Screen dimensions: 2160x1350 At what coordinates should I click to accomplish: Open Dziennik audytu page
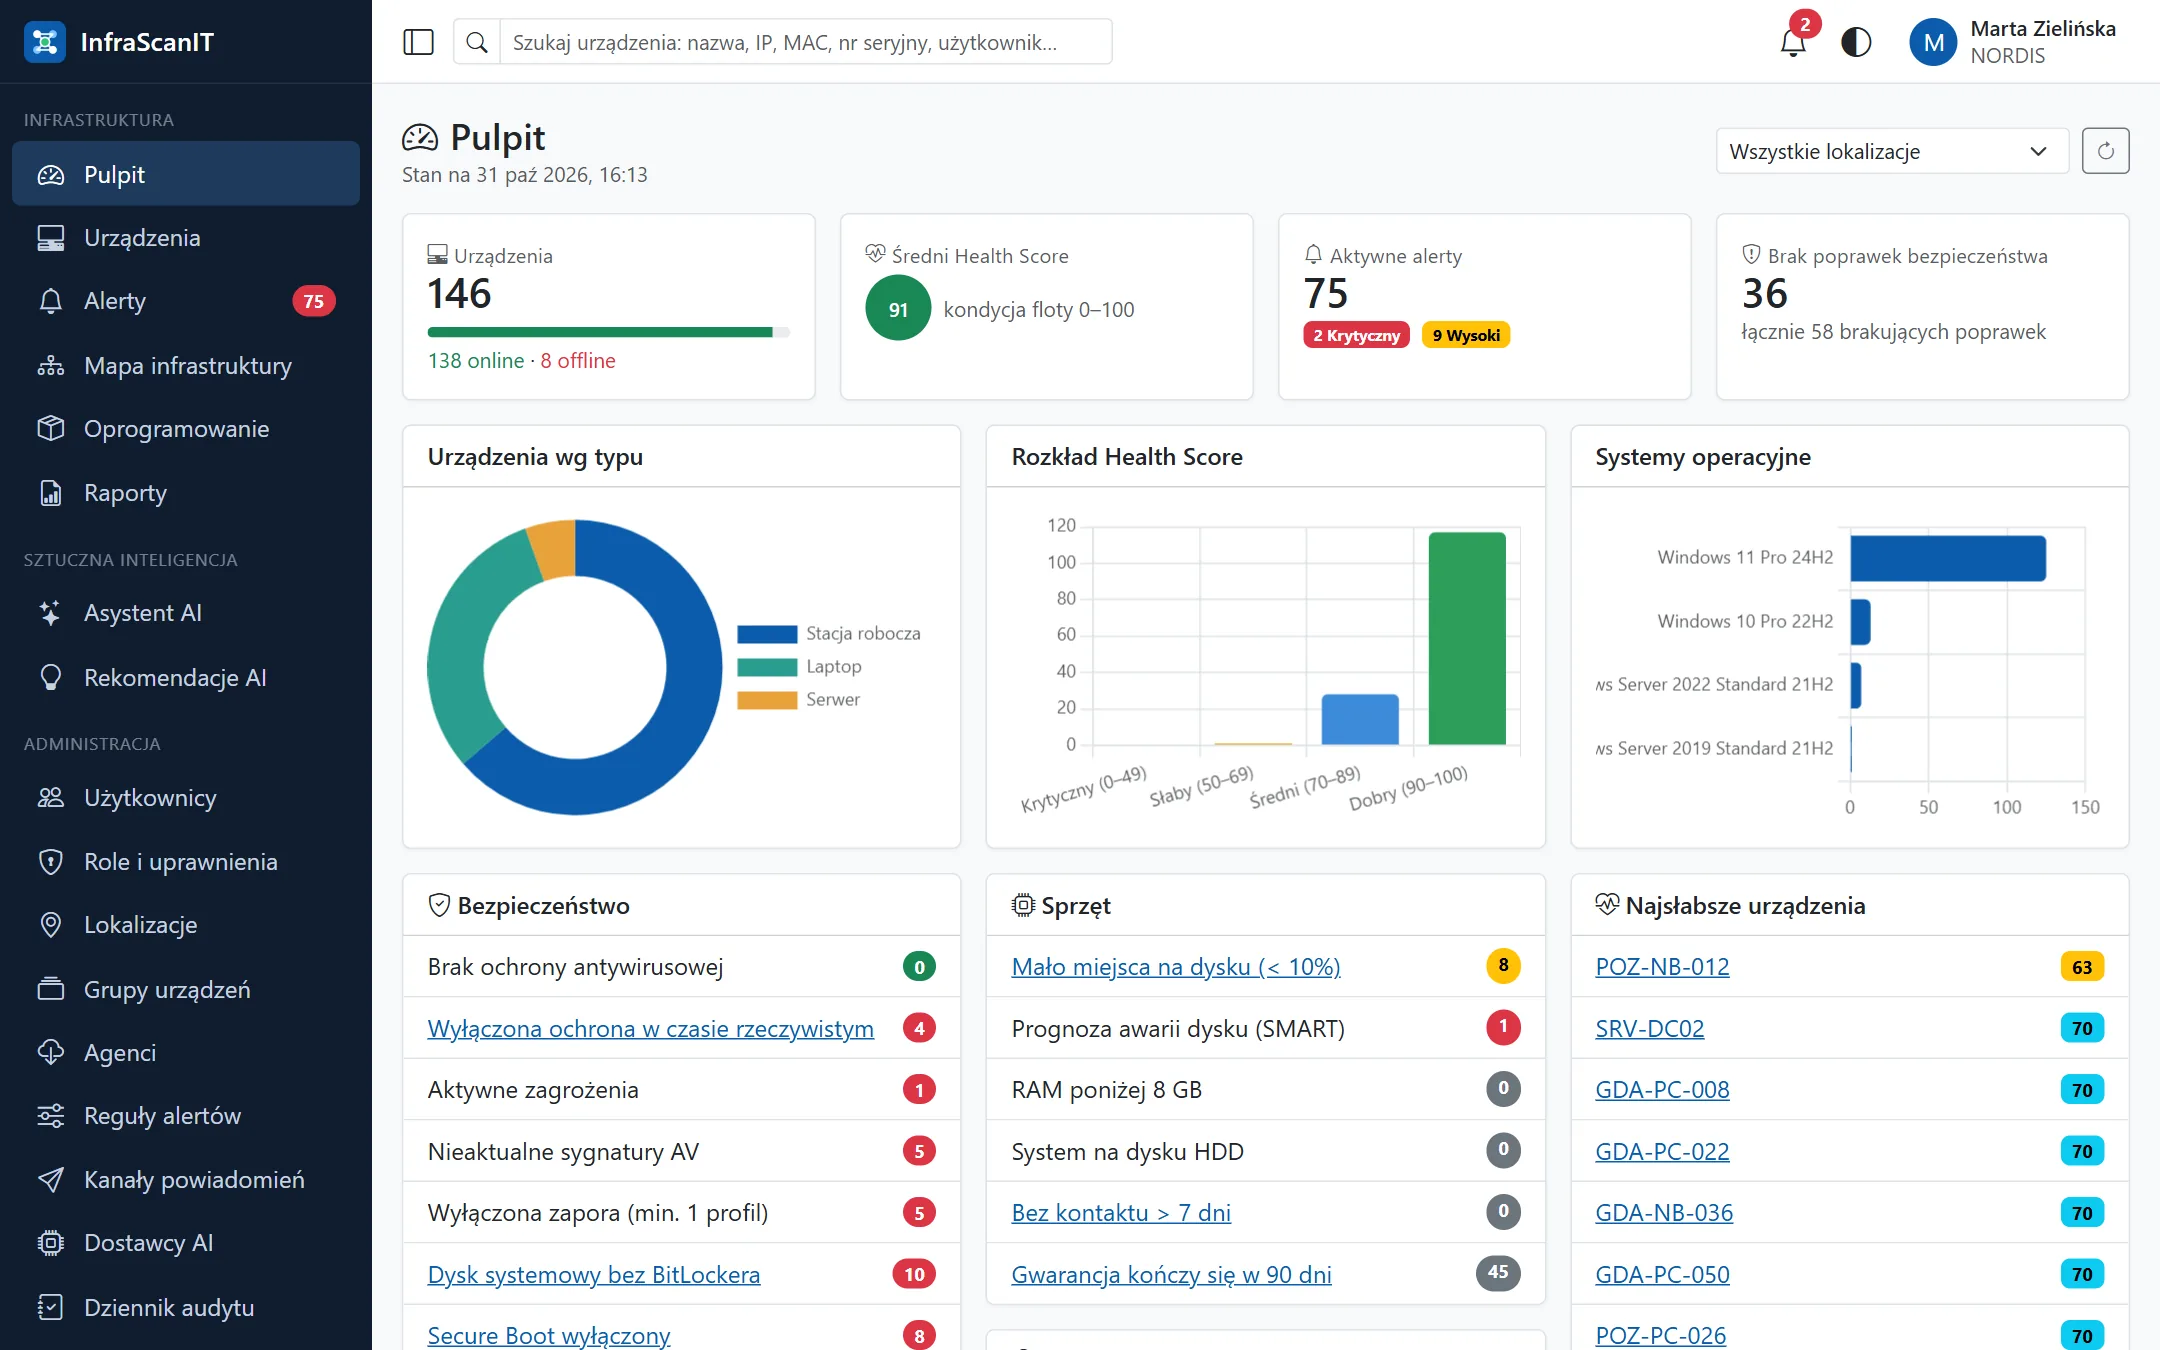[186, 1308]
